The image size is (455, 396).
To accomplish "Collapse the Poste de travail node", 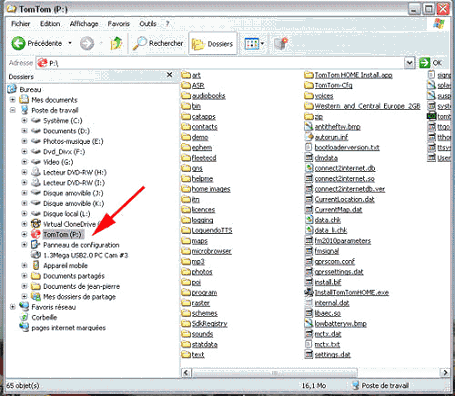I will point(13,110).
